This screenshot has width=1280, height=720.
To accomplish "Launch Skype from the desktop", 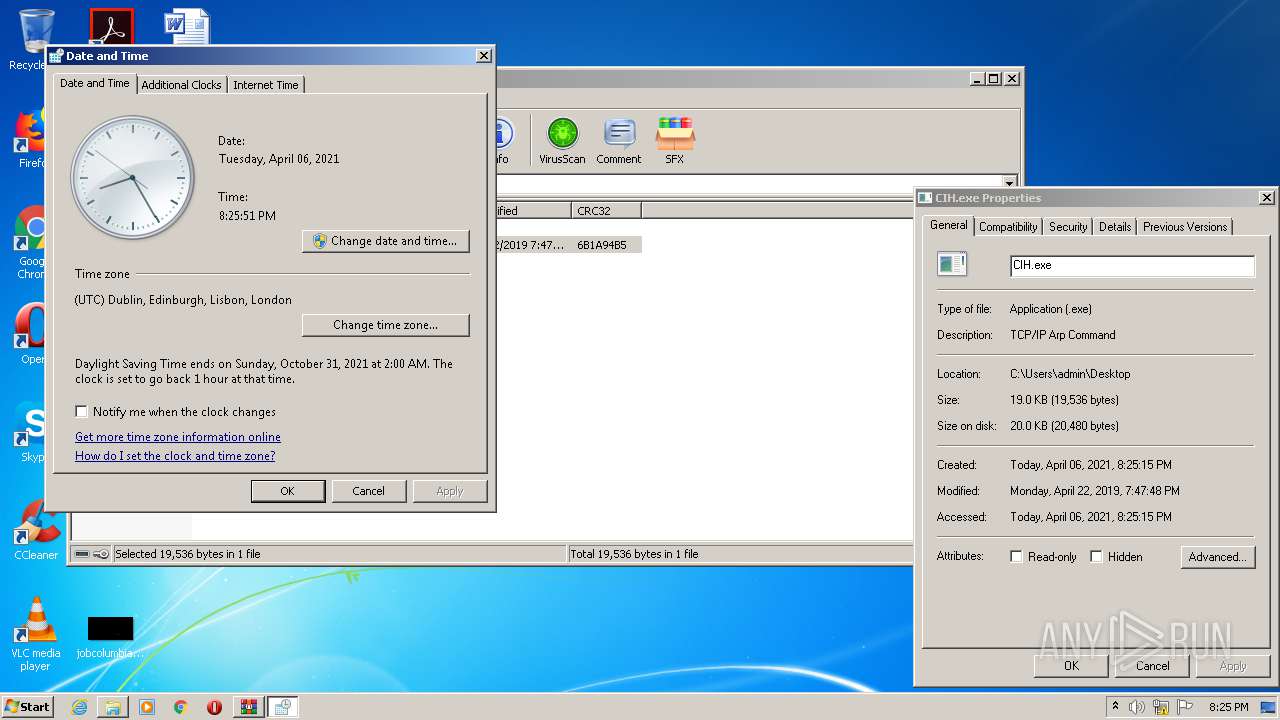I will (x=30, y=432).
